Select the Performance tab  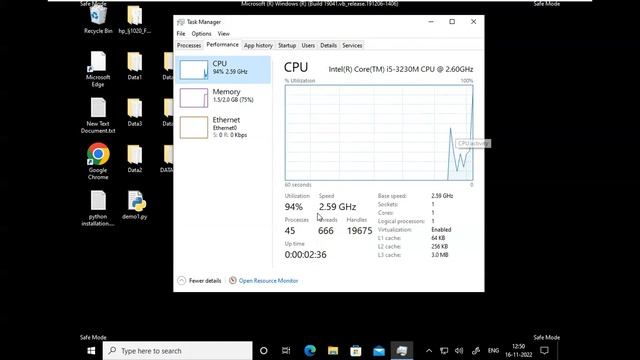point(222,45)
